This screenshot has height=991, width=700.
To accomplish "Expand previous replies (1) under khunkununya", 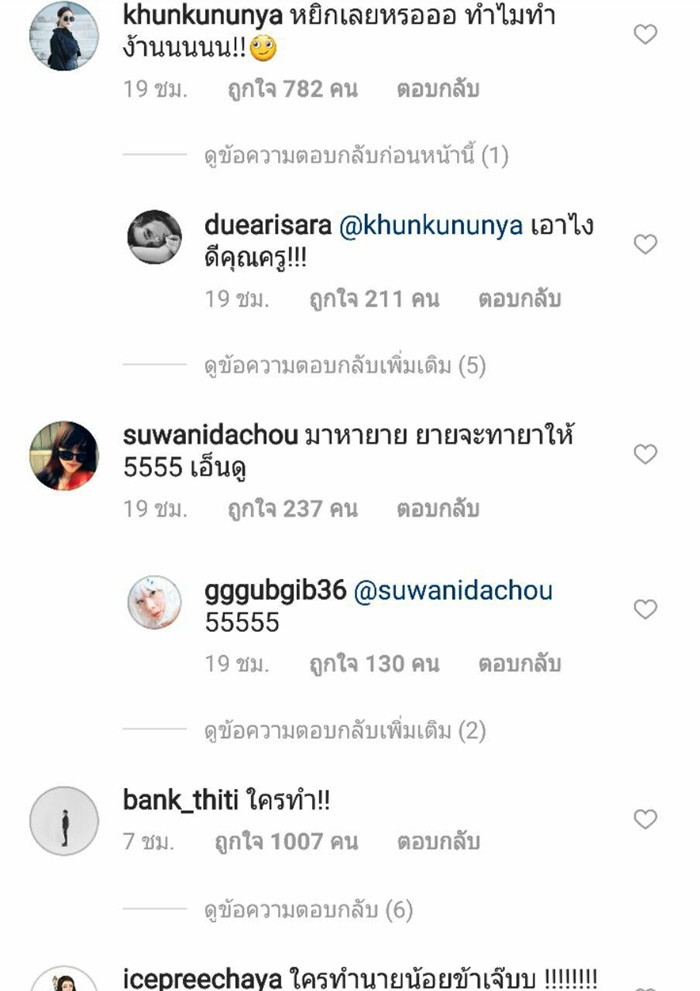I will [x=356, y=155].
